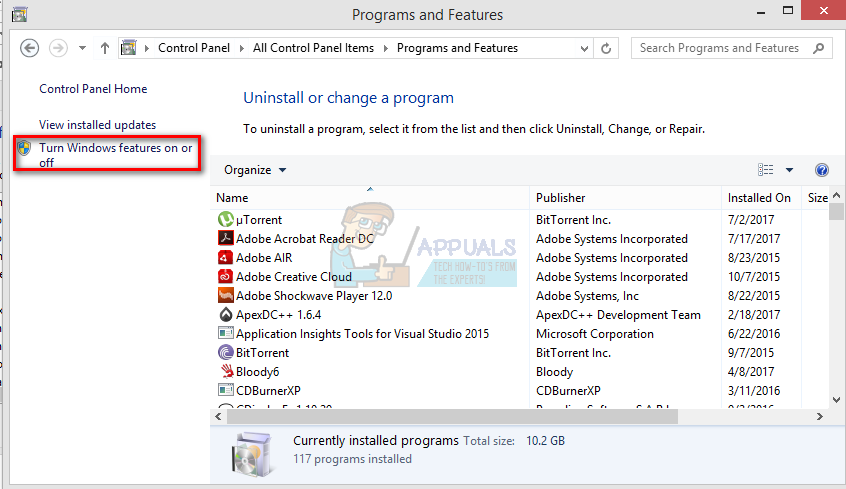846x489 pixels.
Task: Open the Organize menu
Action: 255,170
